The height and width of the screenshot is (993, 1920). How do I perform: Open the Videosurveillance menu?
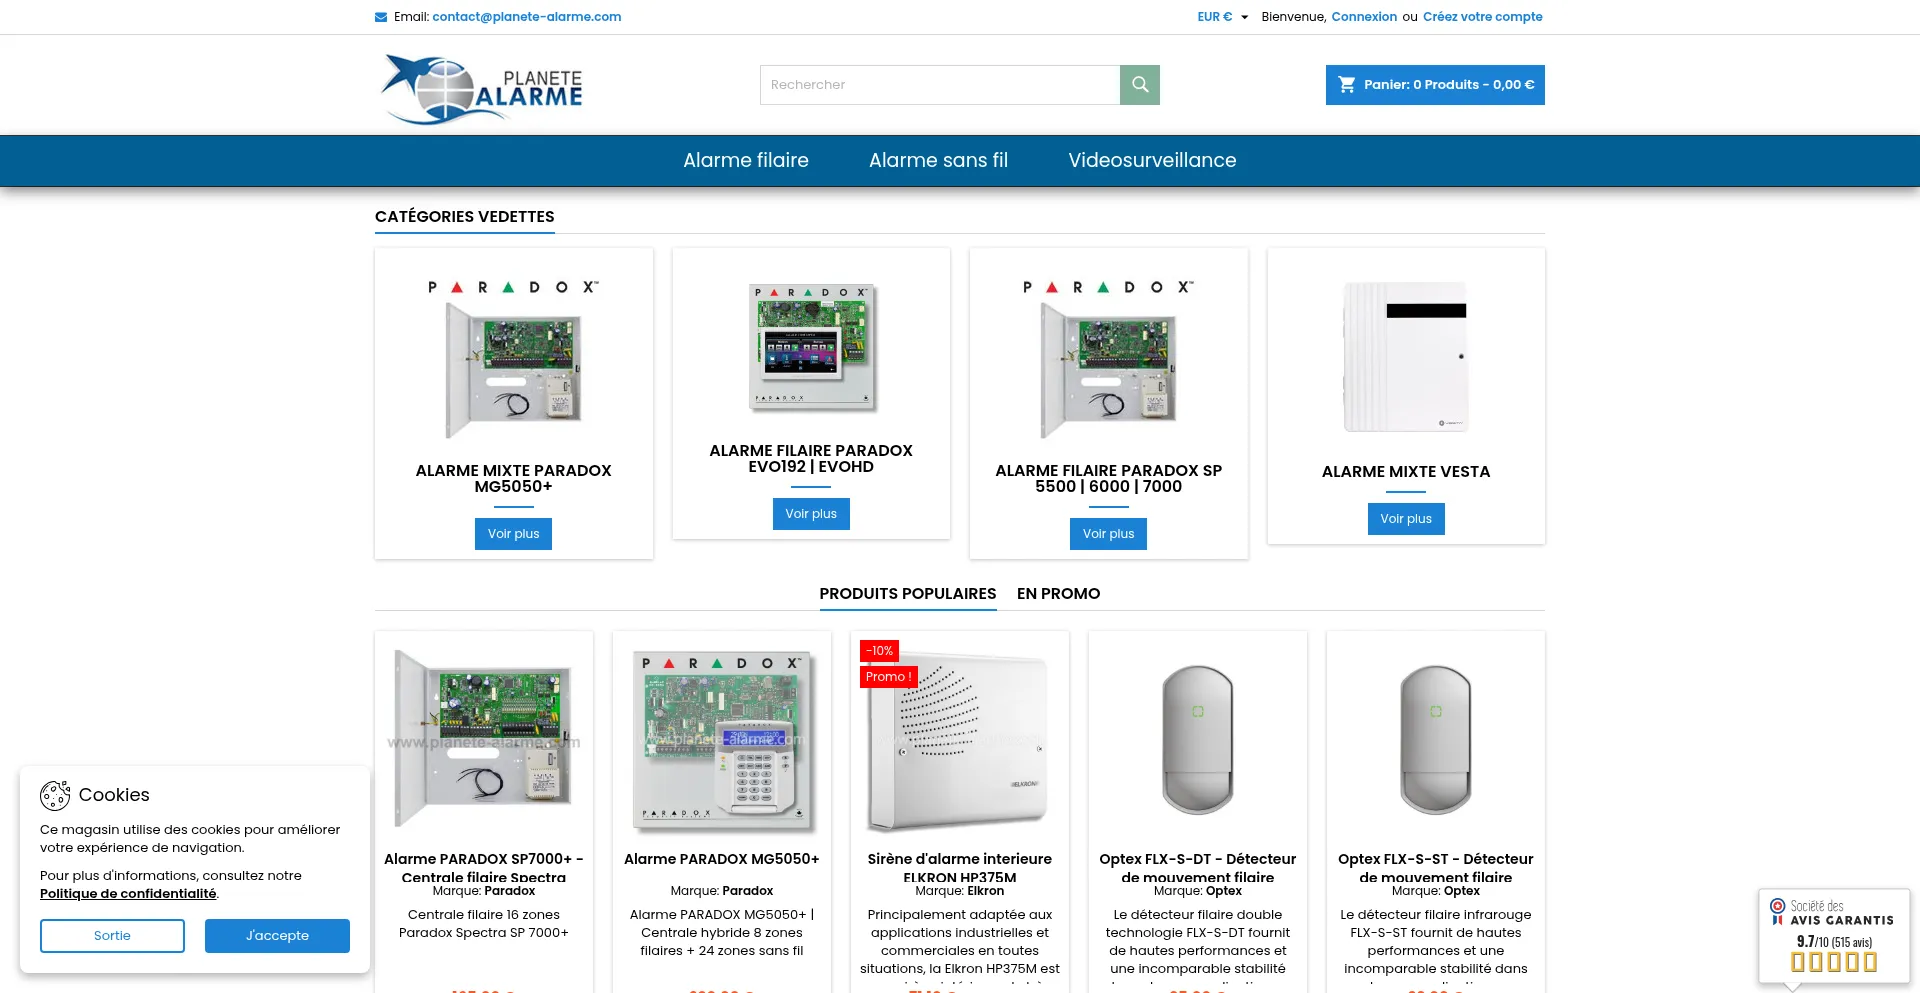tap(1151, 161)
